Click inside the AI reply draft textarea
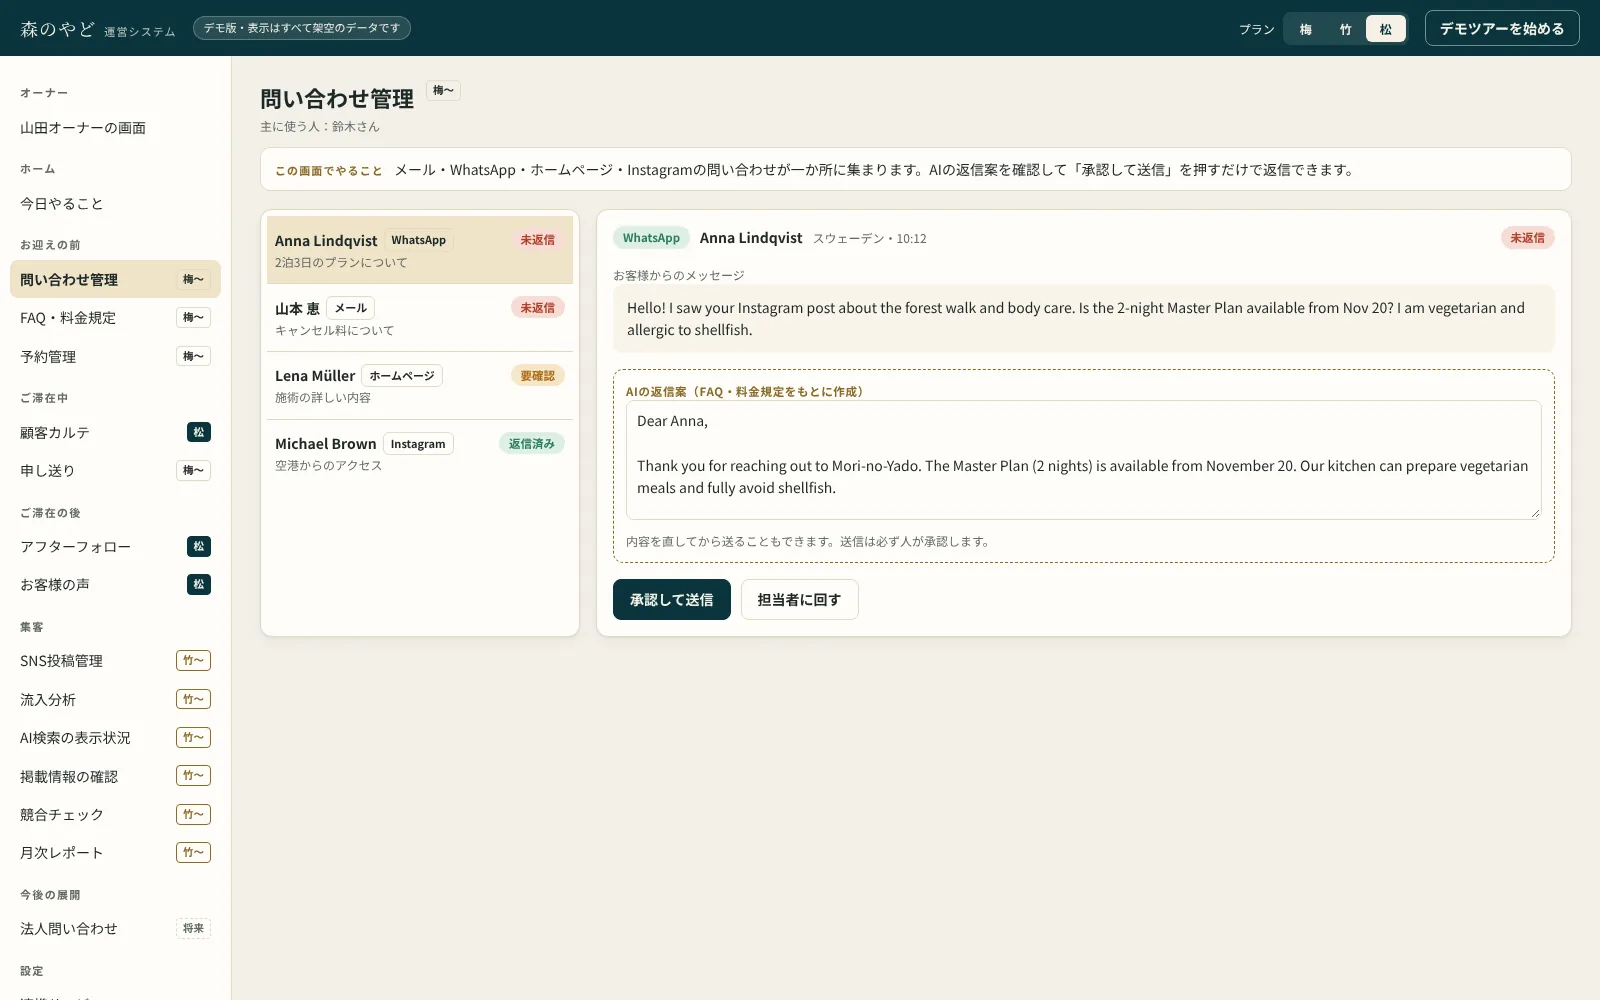The image size is (1600, 1000). pos(1083,460)
